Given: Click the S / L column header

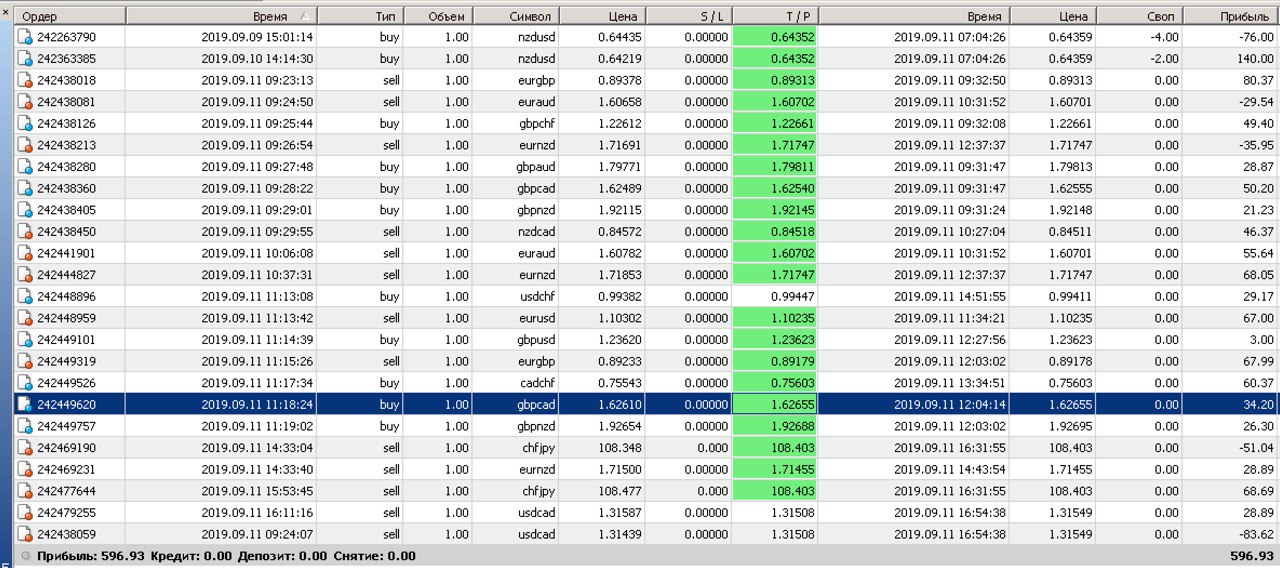Looking at the screenshot, I should tap(689, 17).
